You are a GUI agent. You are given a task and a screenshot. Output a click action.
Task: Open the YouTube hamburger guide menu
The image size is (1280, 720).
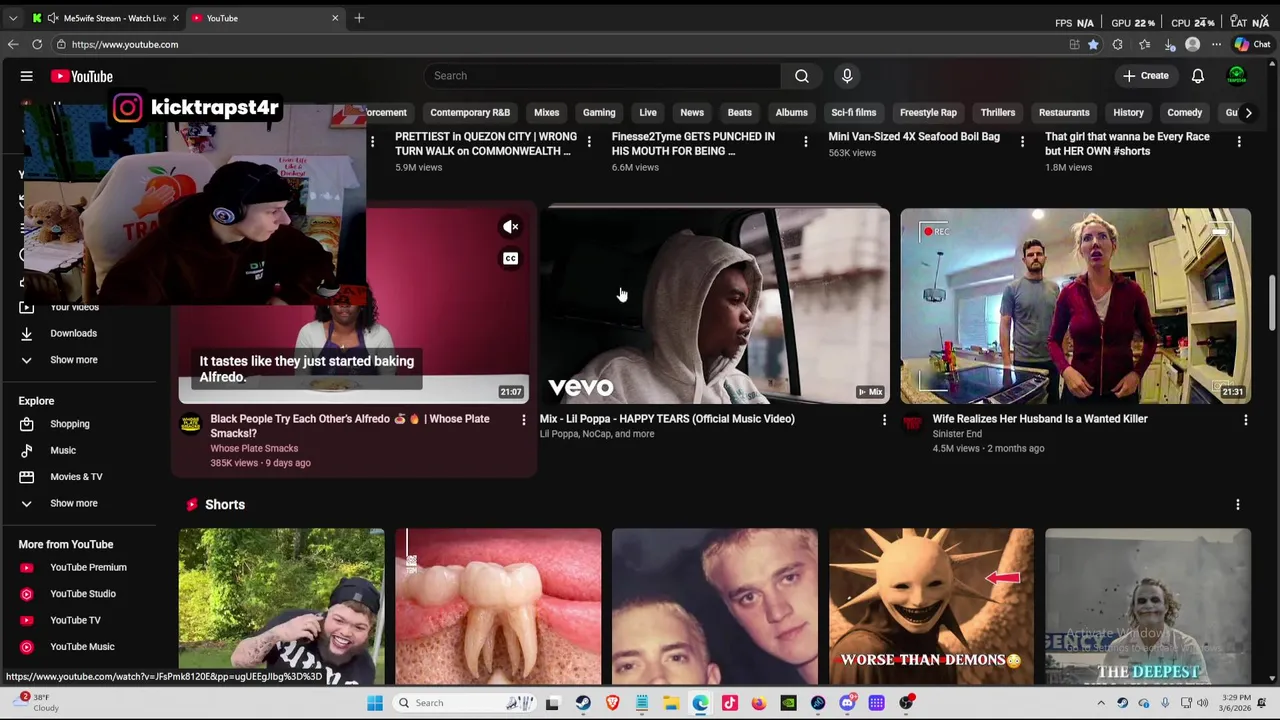tap(27, 76)
